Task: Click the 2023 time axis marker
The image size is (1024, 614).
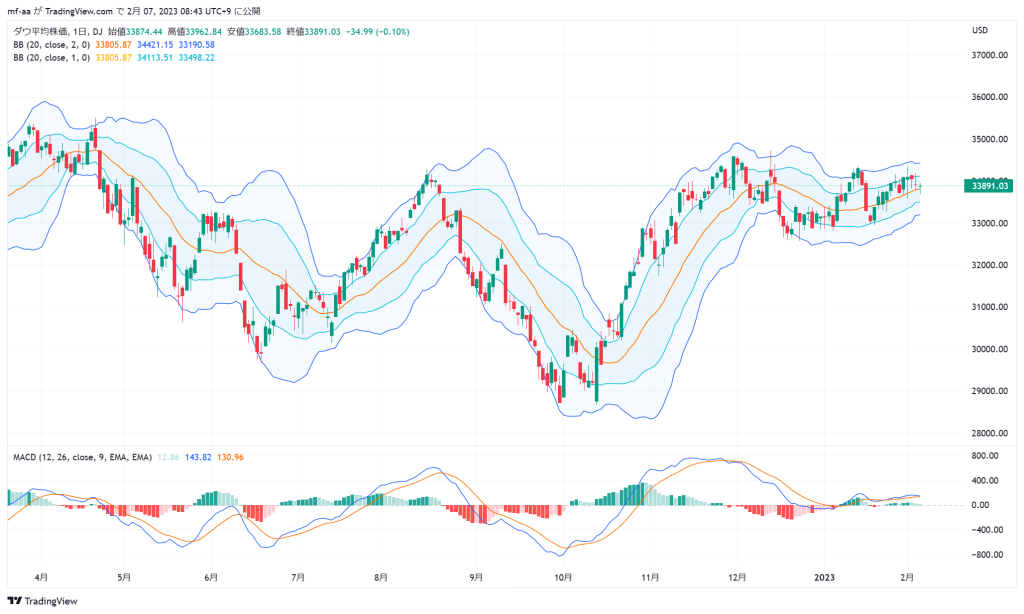Action: pos(824,577)
